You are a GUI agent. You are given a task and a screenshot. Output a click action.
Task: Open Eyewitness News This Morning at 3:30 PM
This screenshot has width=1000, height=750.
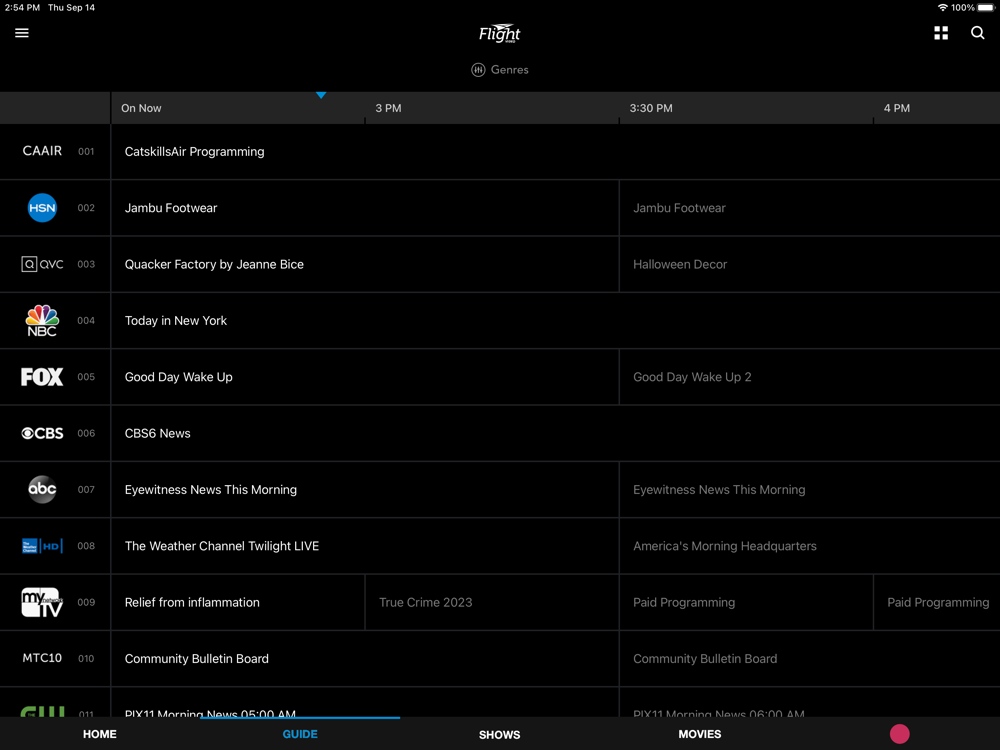(810, 489)
